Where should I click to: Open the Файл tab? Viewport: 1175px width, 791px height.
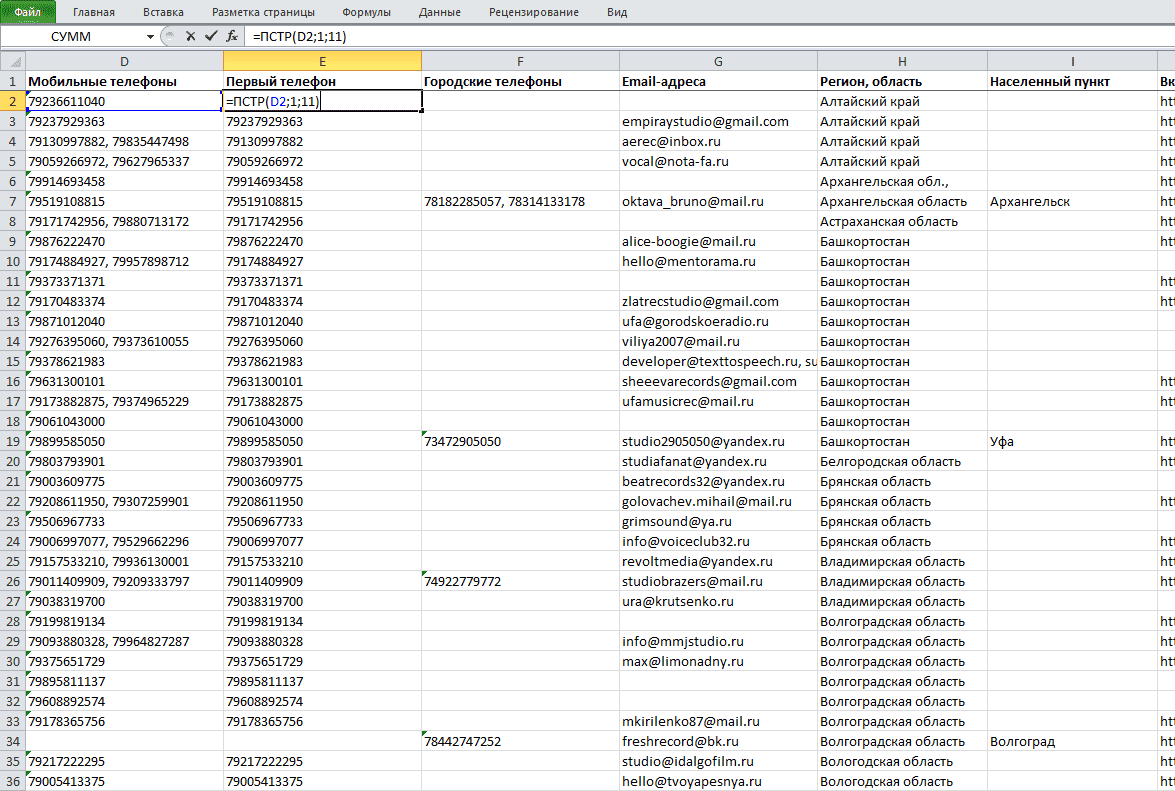tap(28, 12)
